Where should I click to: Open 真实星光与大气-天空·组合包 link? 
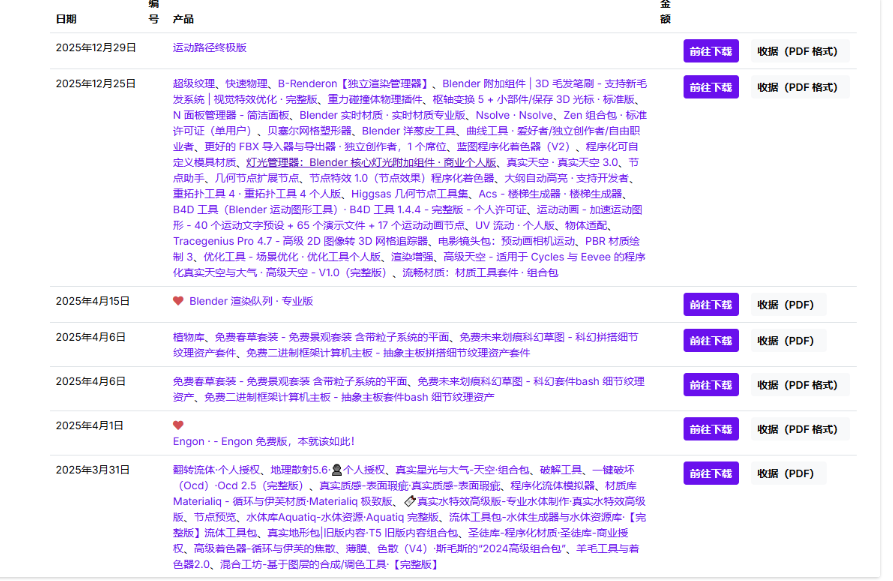coord(462,470)
